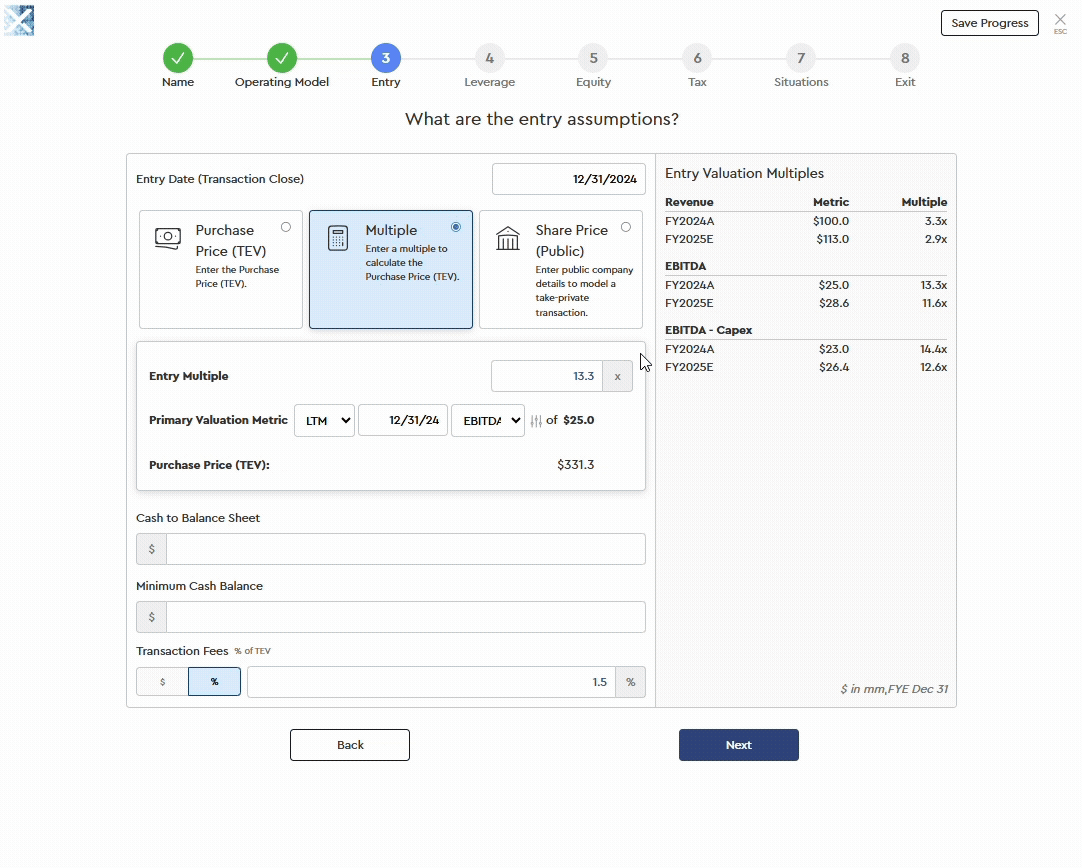Click the Next button

(738, 745)
